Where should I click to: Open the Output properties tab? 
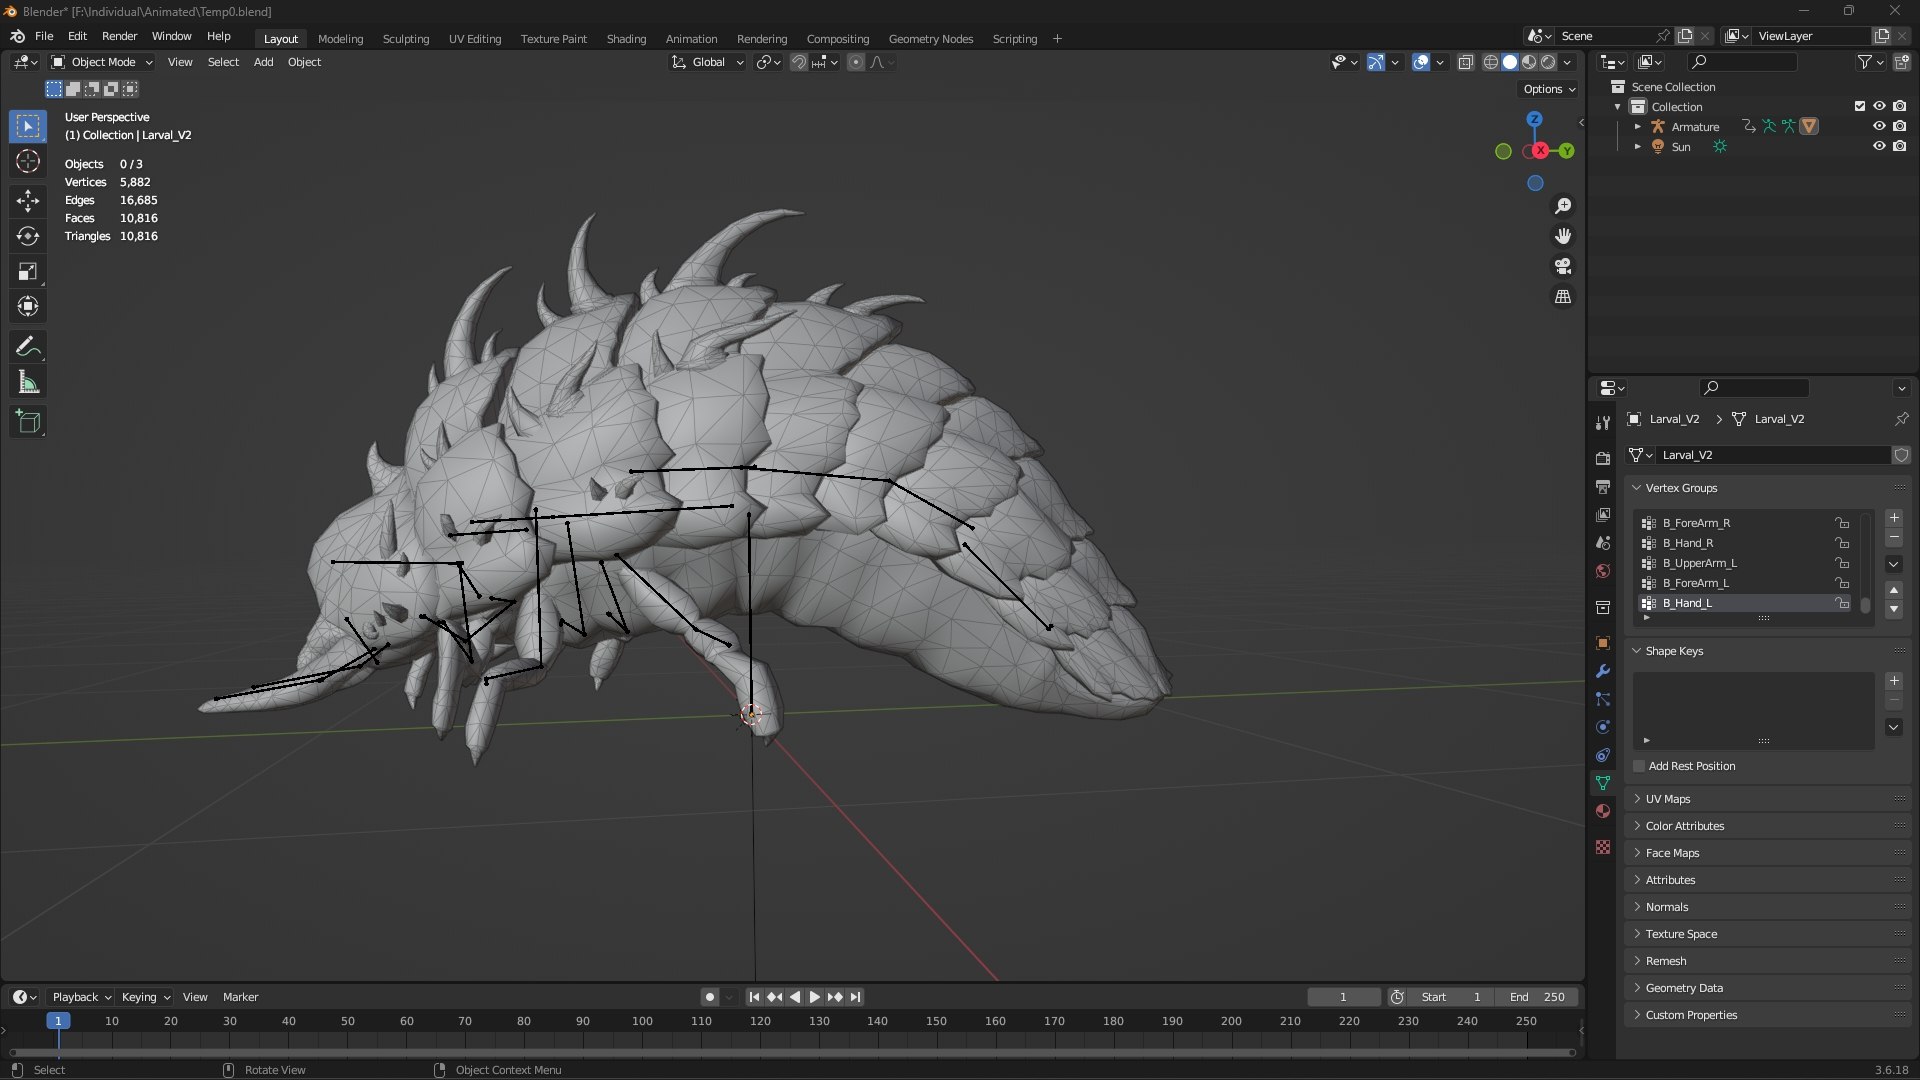point(1603,487)
